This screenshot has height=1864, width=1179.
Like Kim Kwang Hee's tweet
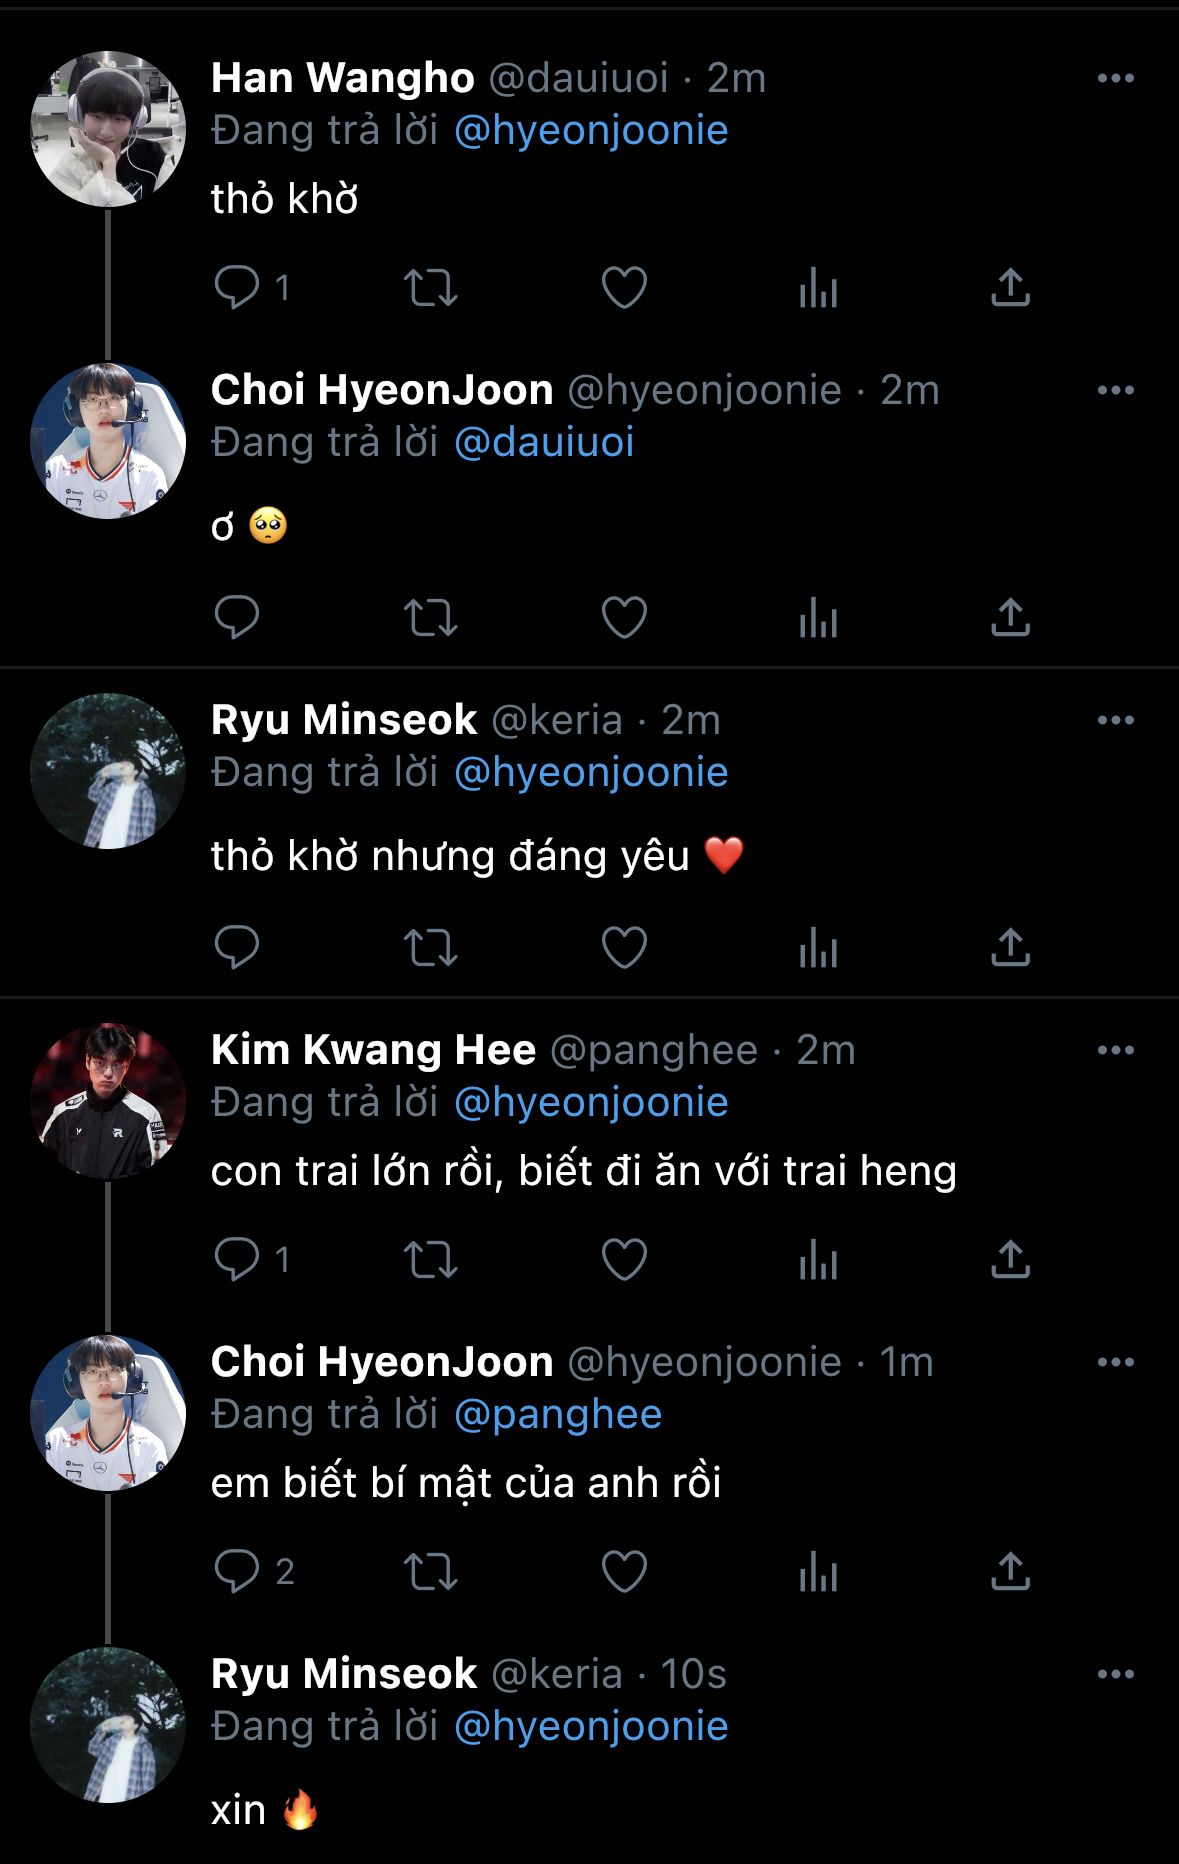pyautogui.click(x=624, y=1259)
